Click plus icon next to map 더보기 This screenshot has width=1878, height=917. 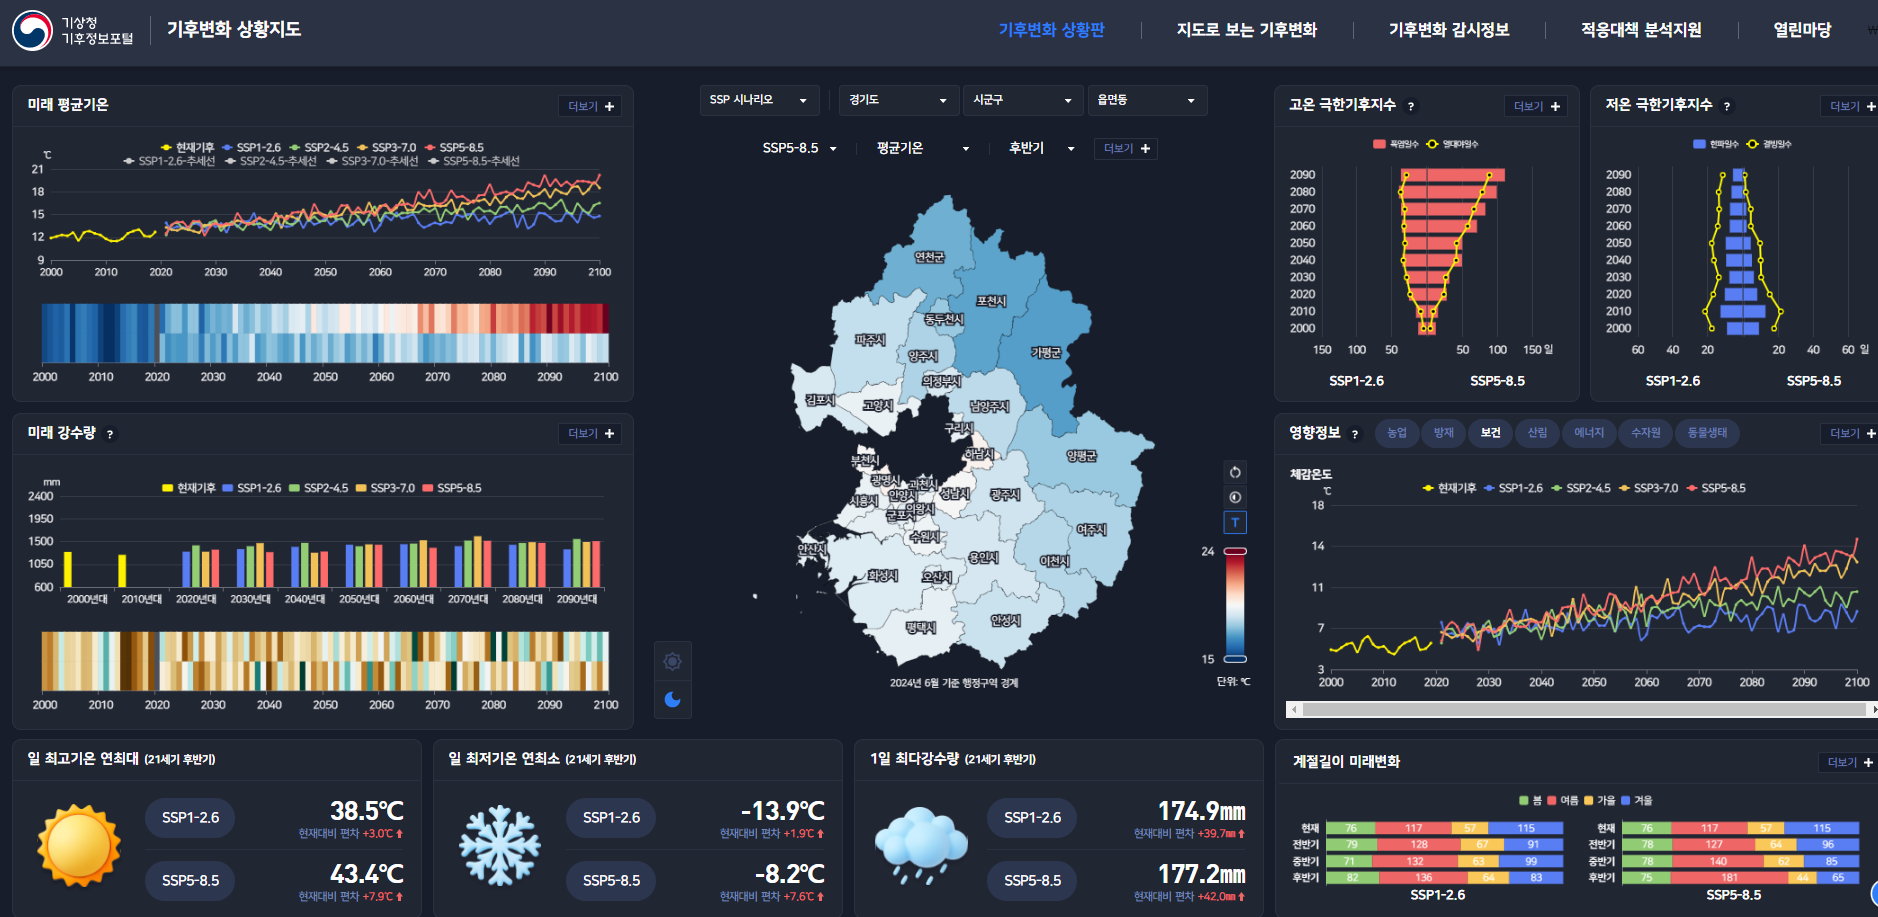click(x=1145, y=148)
